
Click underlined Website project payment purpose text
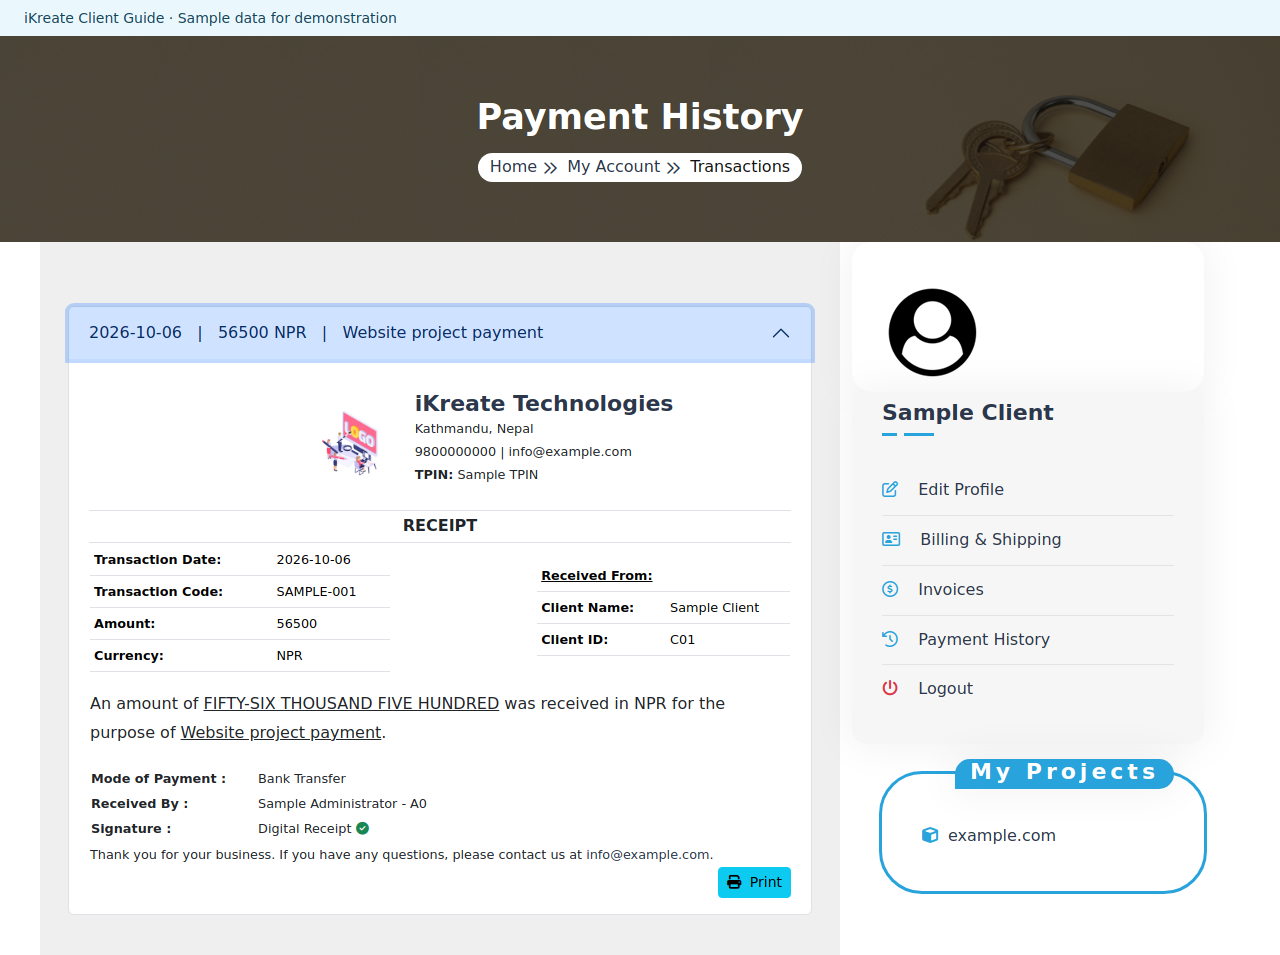click(281, 732)
